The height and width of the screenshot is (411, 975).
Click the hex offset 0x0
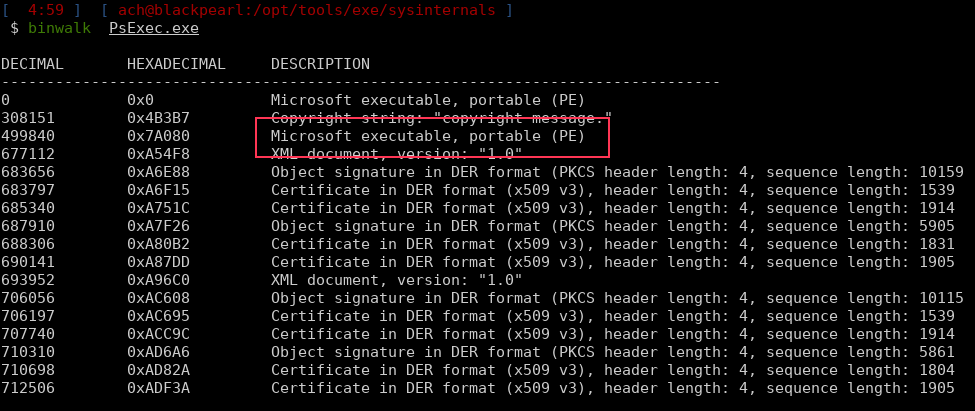[139, 100]
